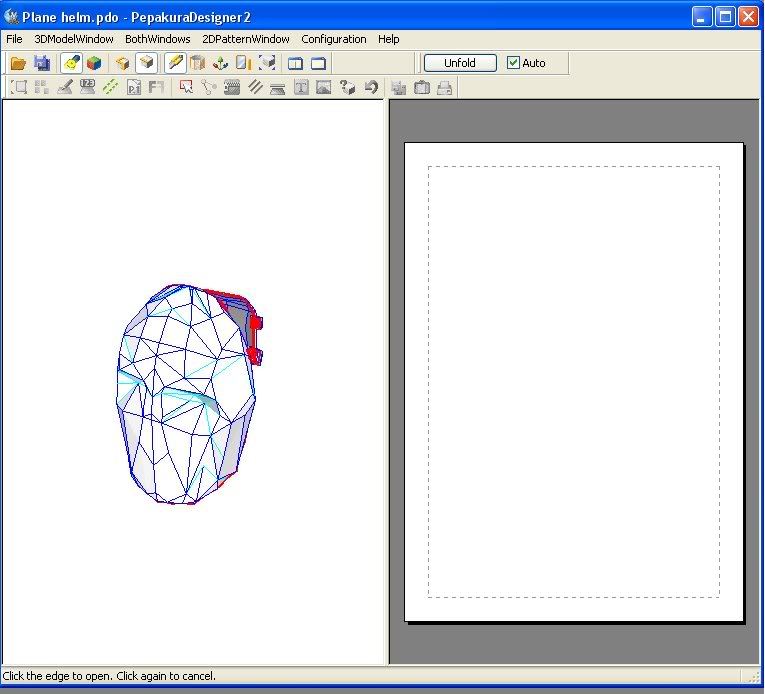The height and width of the screenshot is (694, 765).
Task: Click the Unfold button
Action: click(460, 63)
